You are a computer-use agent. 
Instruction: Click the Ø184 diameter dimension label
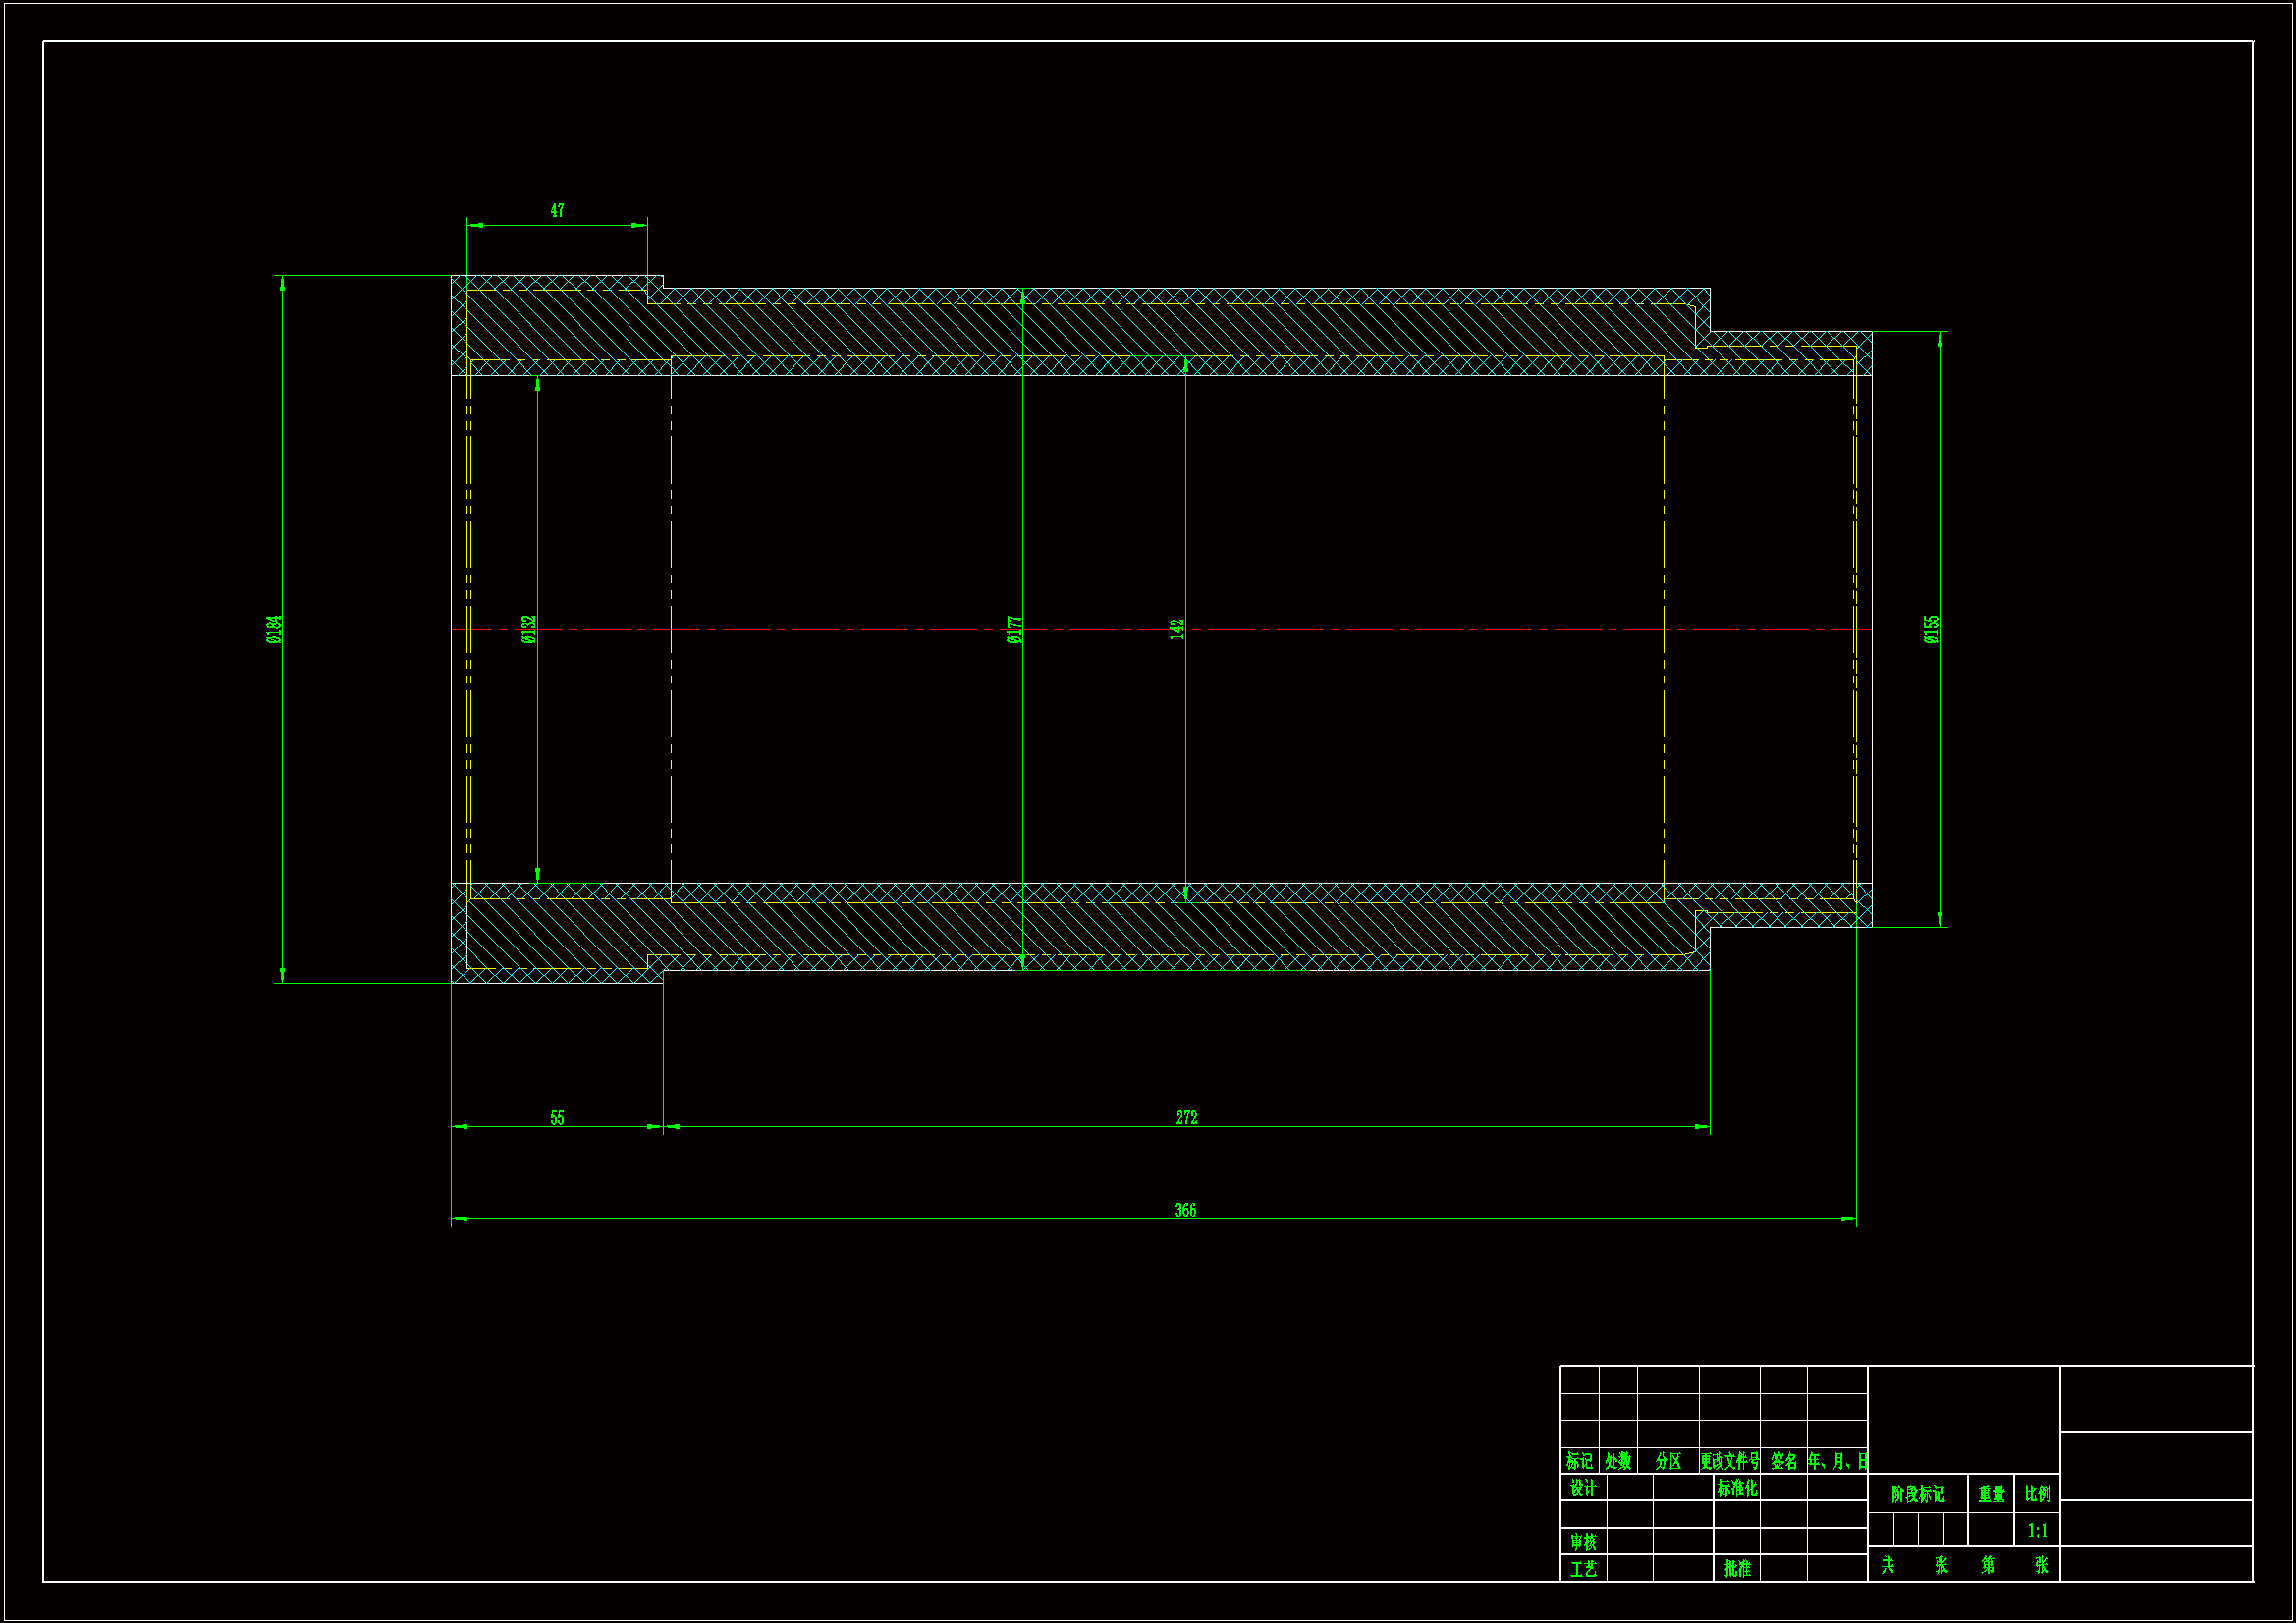click(x=274, y=629)
